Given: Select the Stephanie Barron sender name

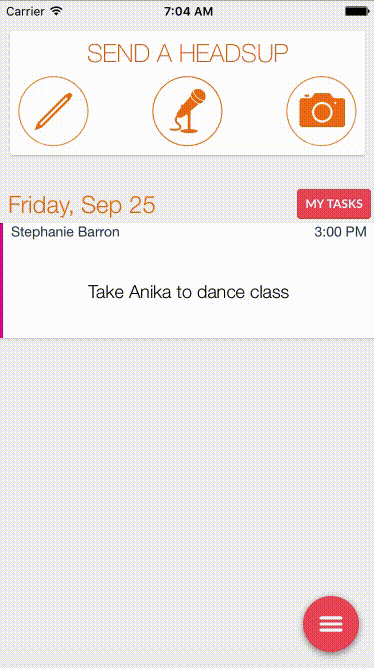Looking at the screenshot, I should pos(65,232).
